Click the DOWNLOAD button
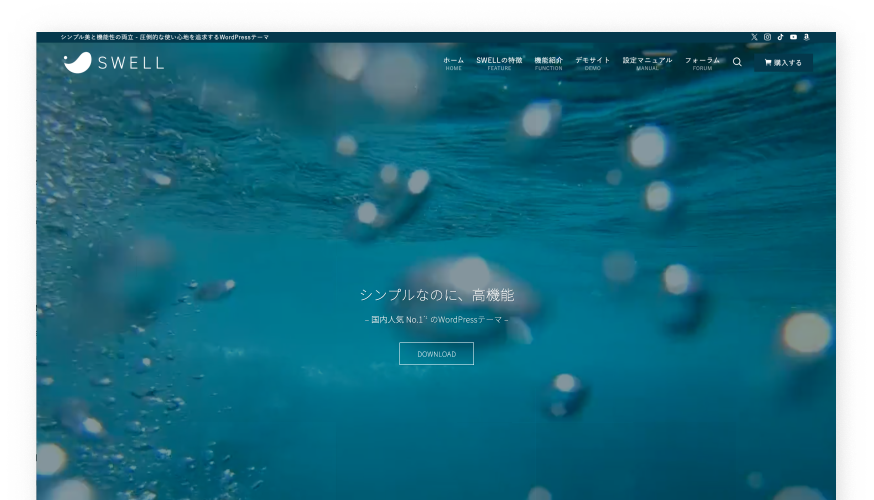The height and width of the screenshot is (500, 874). coord(436,353)
